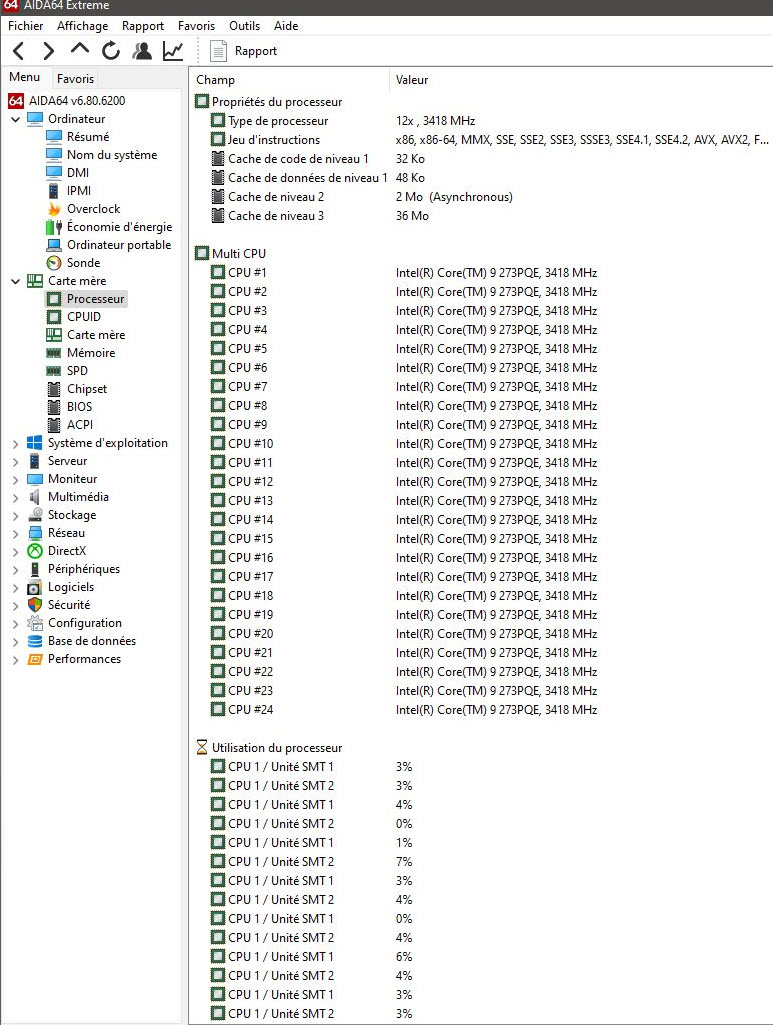The width and height of the screenshot is (773, 1025).
Task: Open the Outils menu
Action: click(244, 25)
